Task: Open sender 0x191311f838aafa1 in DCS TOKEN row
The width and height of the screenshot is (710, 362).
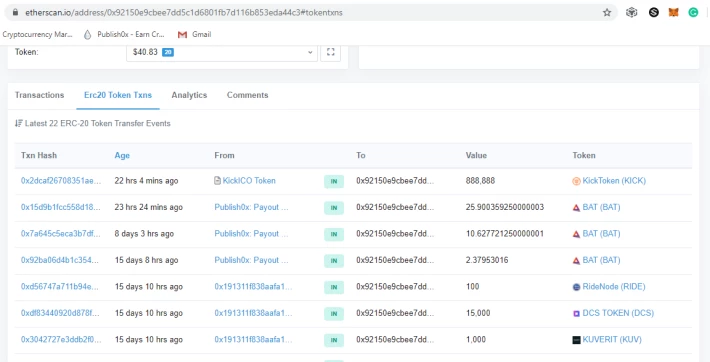Action: point(254,313)
